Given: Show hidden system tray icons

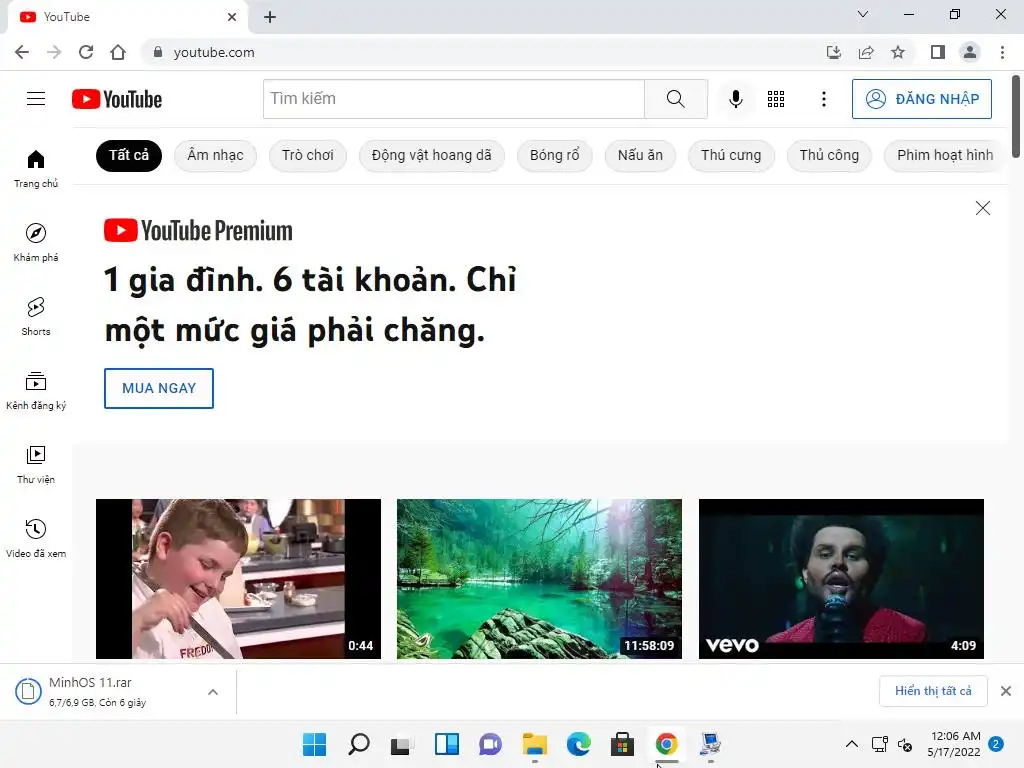Looking at the screenshot, I should [x=852, y=744].
